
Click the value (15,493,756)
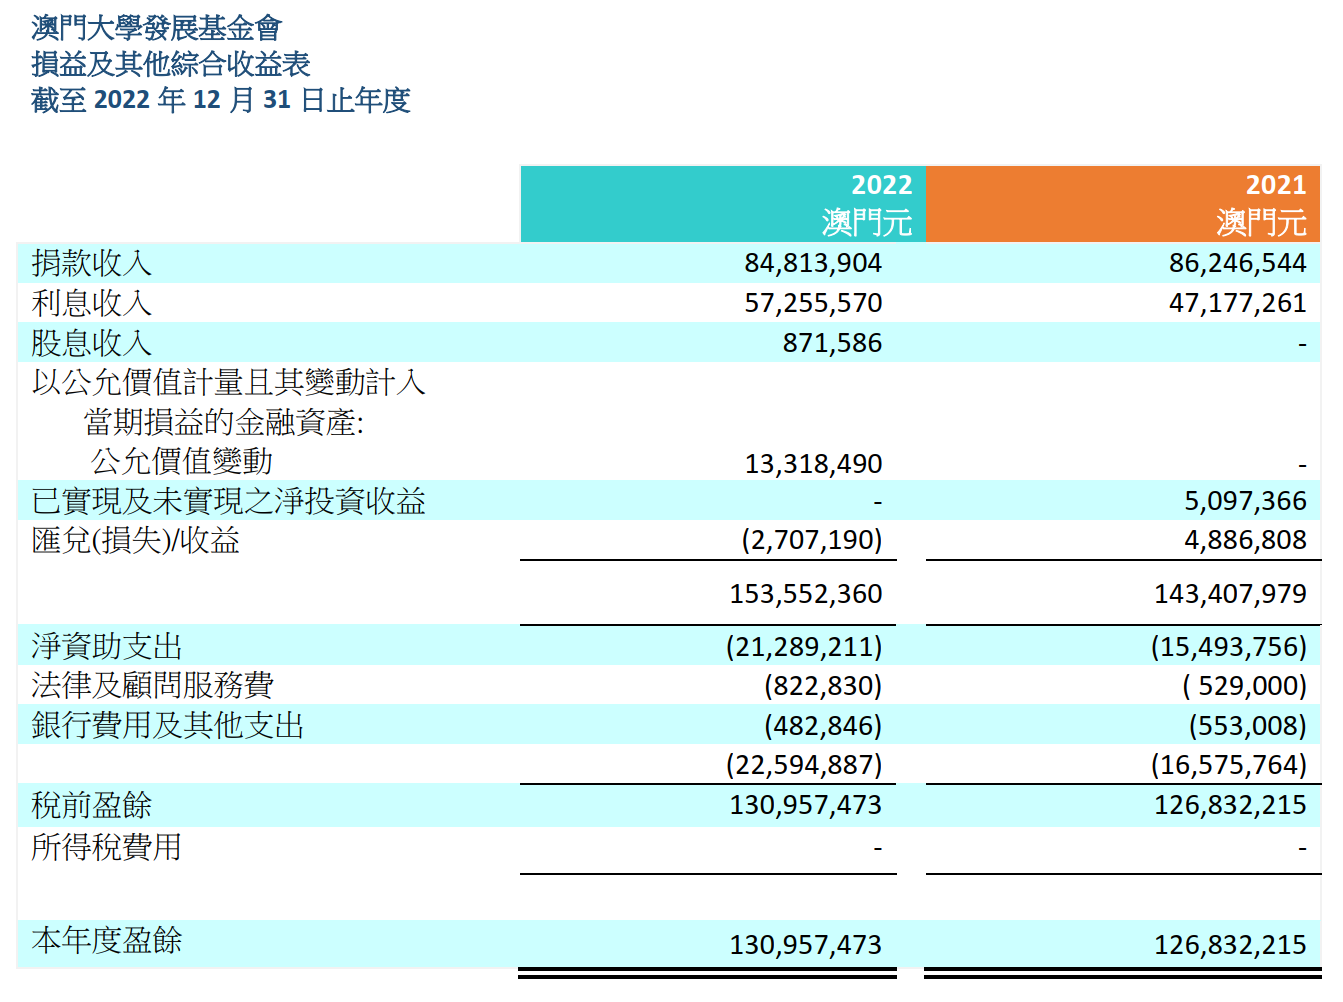coord(1229,646)
